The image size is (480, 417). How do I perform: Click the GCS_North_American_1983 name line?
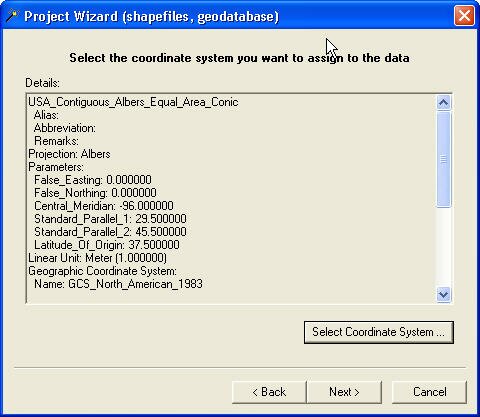[118, 284]
